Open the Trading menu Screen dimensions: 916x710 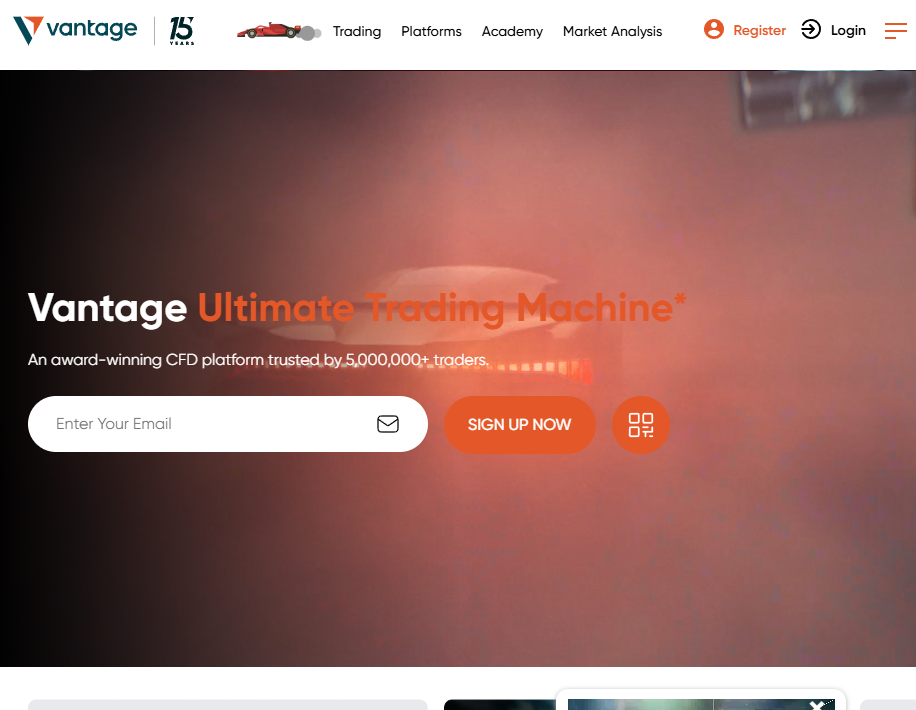[357, 32]
